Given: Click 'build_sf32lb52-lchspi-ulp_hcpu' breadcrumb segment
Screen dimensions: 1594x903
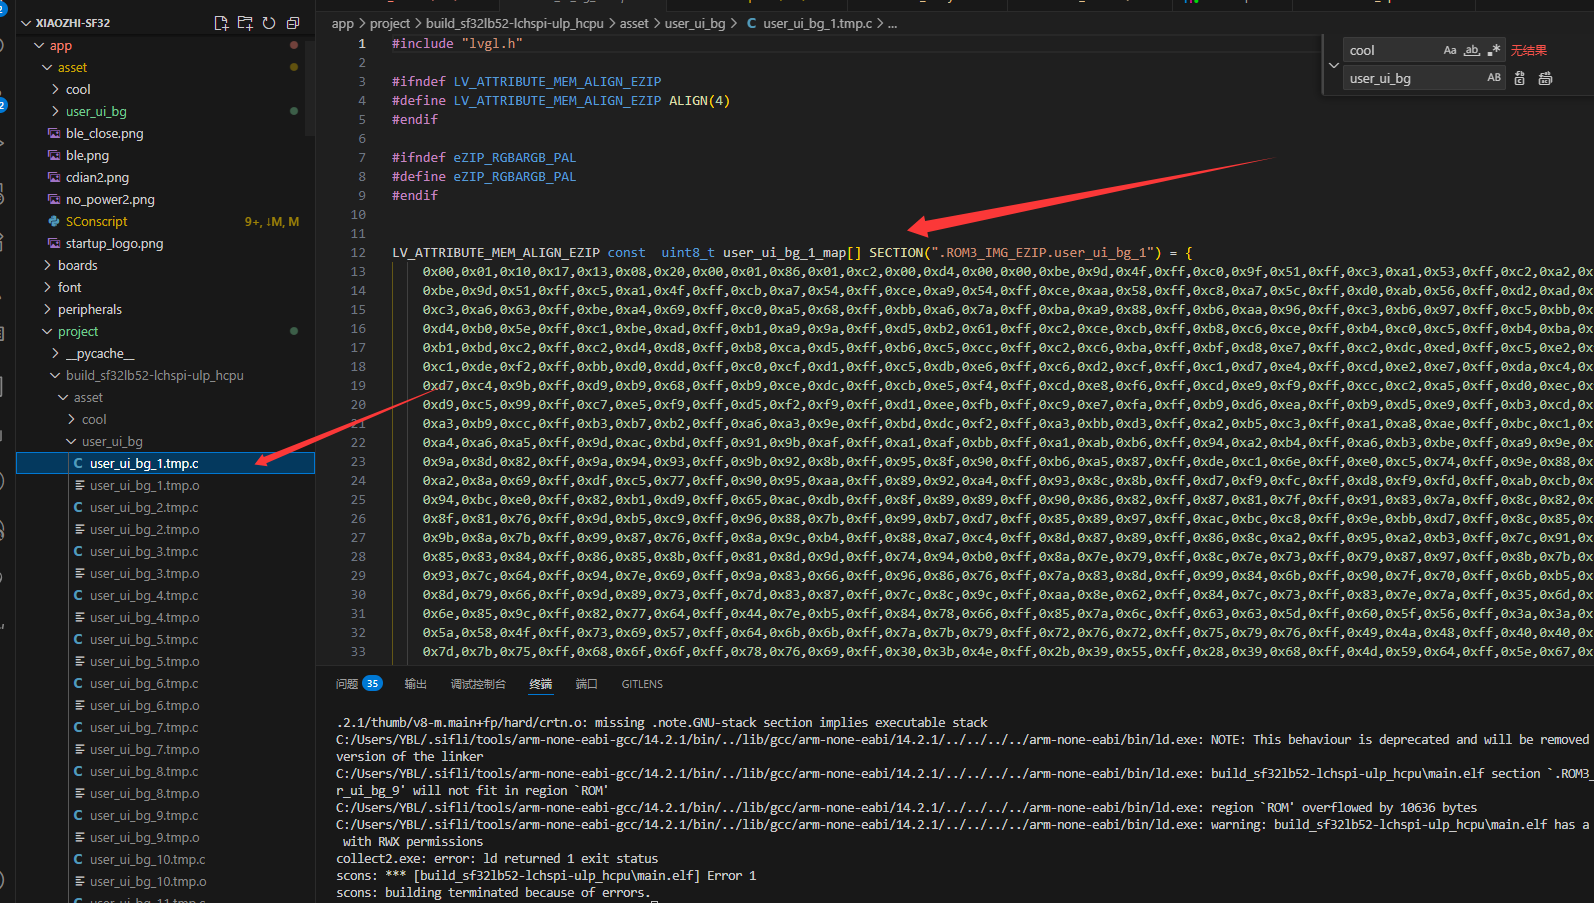Looking at the screenshot, I should pos(515,23).
